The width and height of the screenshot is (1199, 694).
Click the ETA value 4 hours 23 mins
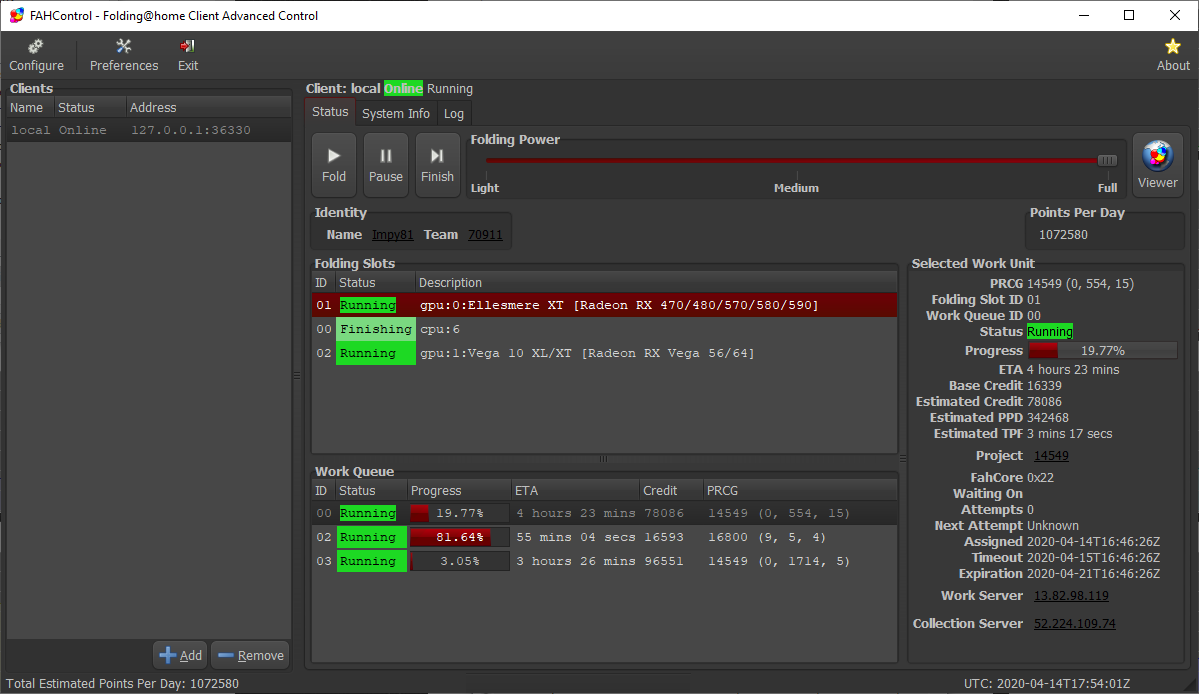coord(1073,370)
